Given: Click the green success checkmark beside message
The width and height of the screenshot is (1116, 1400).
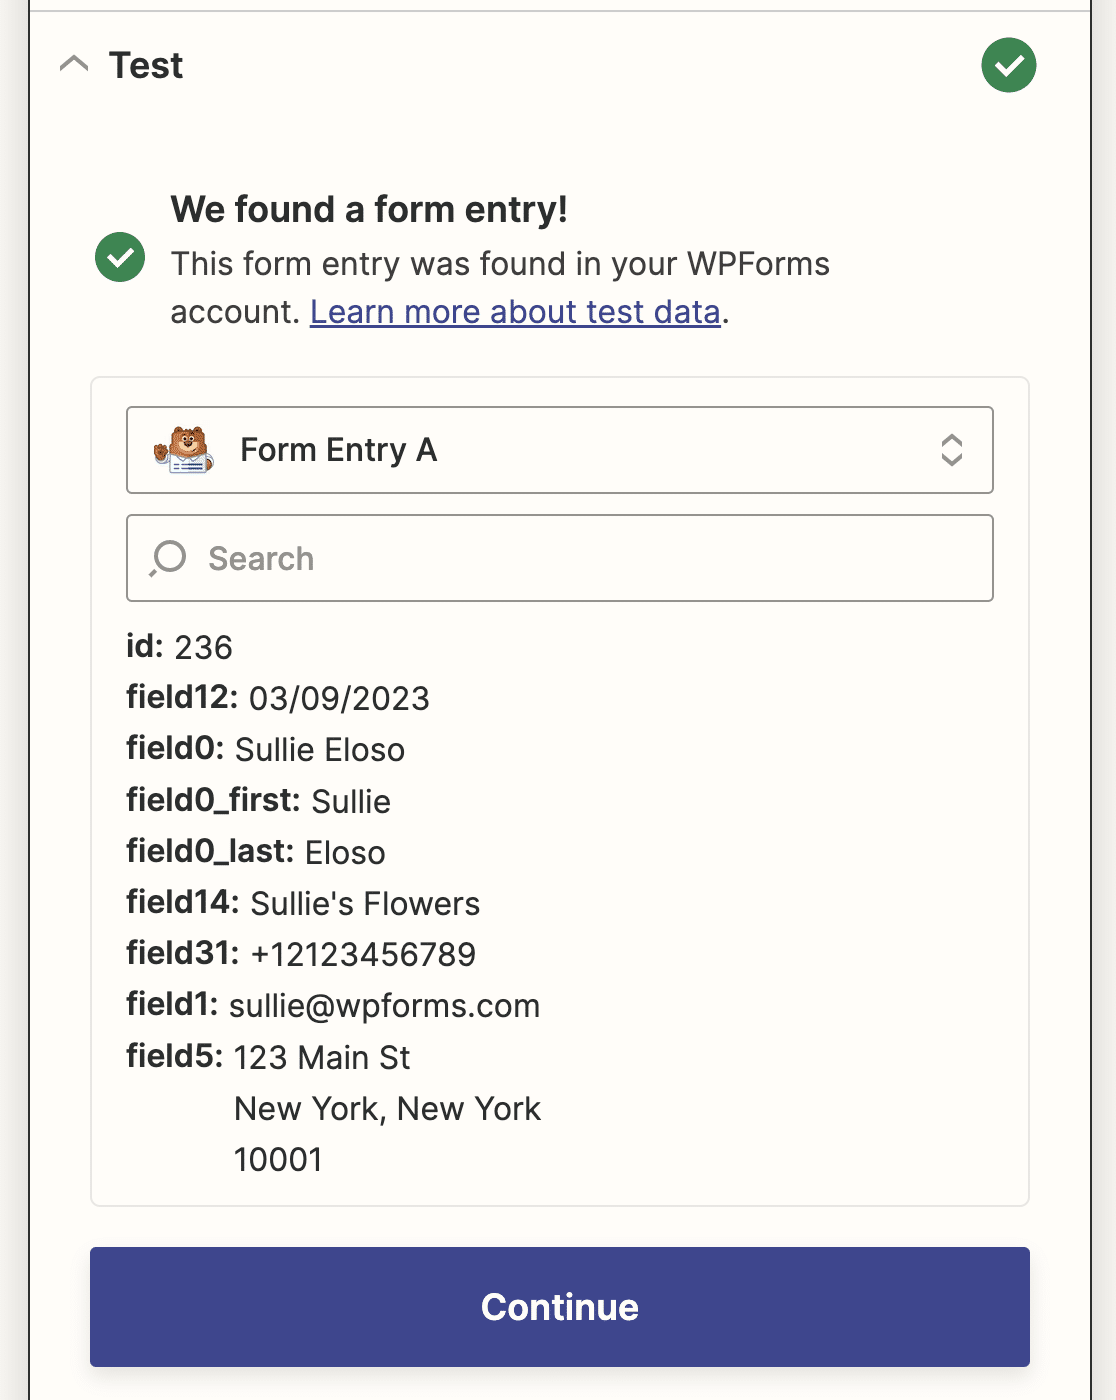Looking at the screenshot, I should click(120, 257).
